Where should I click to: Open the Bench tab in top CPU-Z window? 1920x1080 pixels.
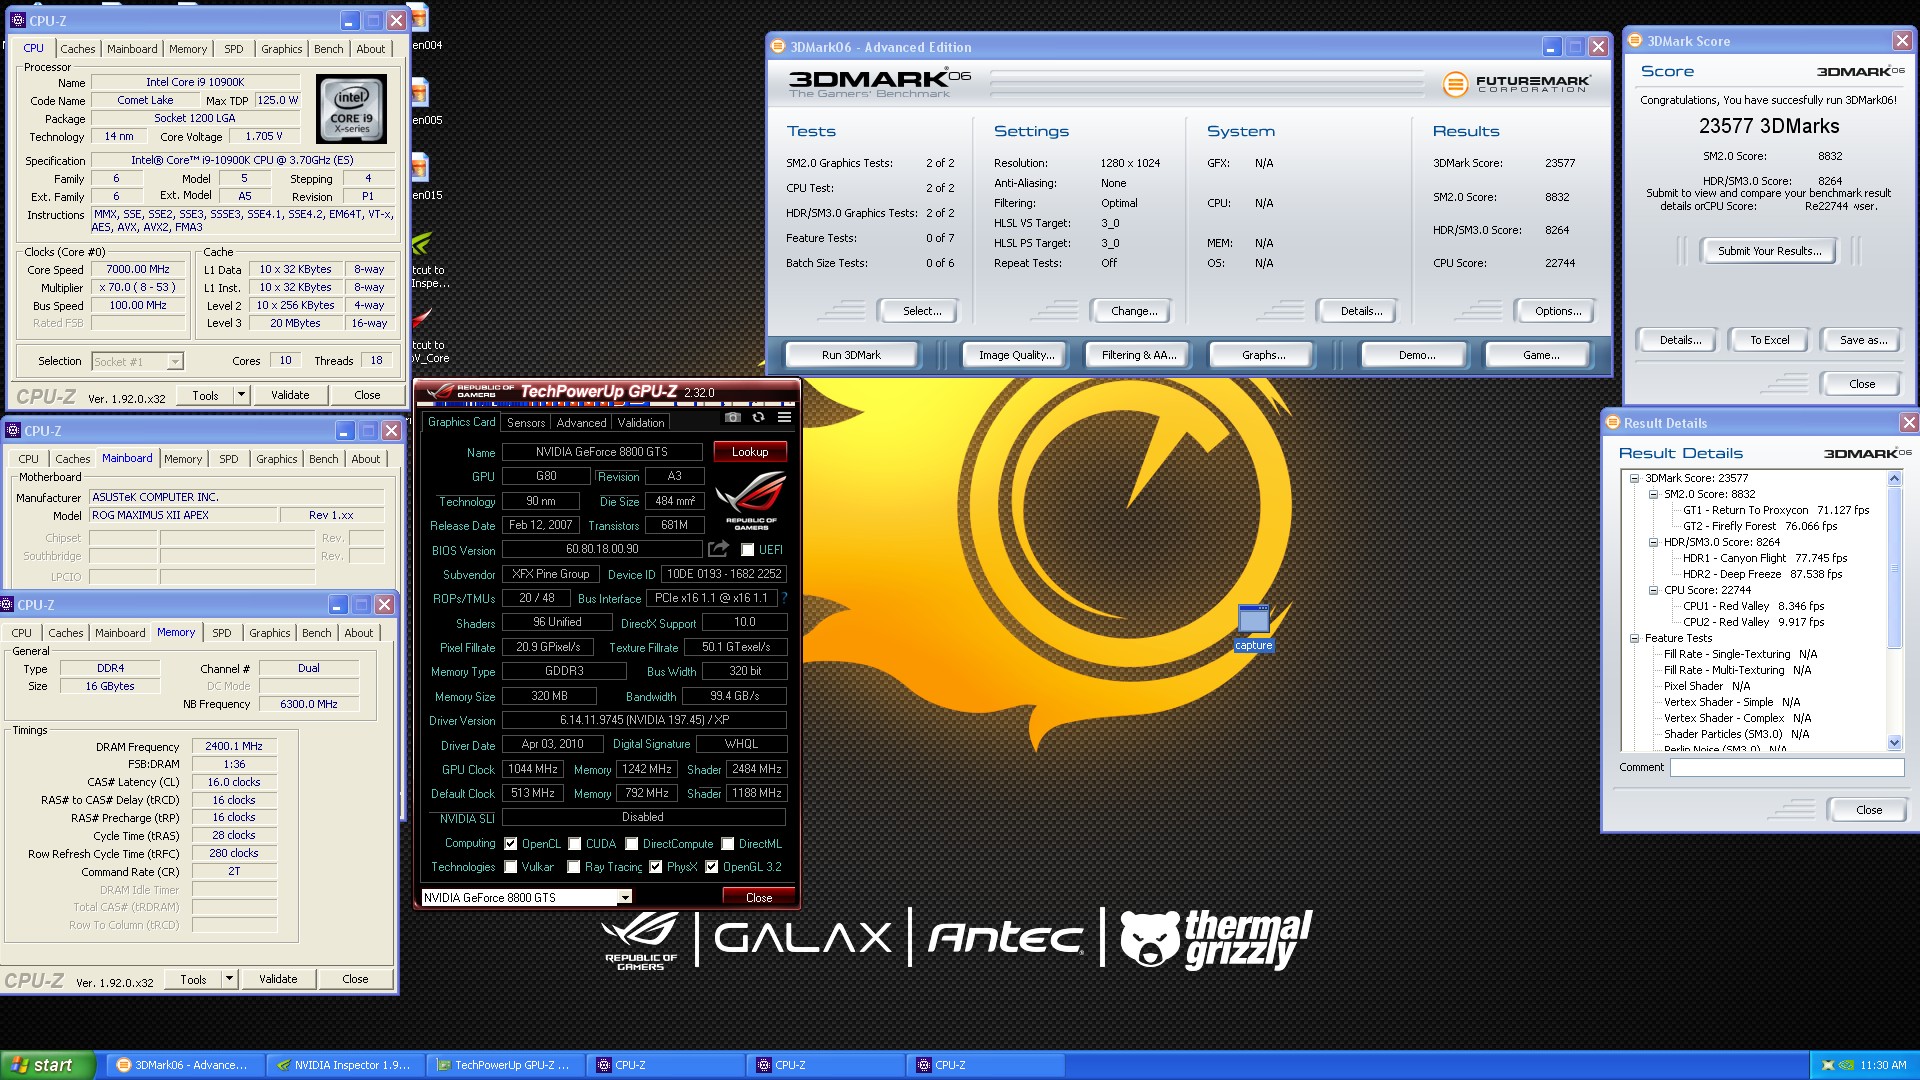tap(328, 49)
